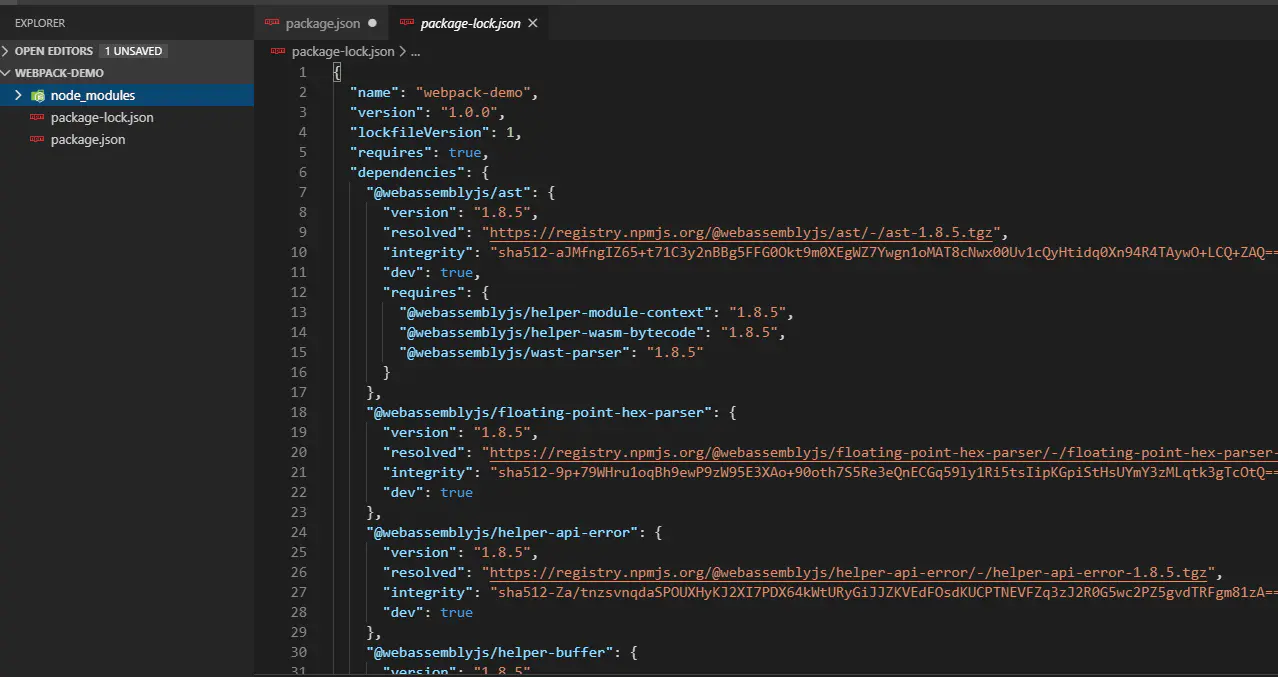Image resolution: width=1278 pixels, height=677 pixels.
Task: Click the integrity hash on line 21
Action: (x=883, y=472)
